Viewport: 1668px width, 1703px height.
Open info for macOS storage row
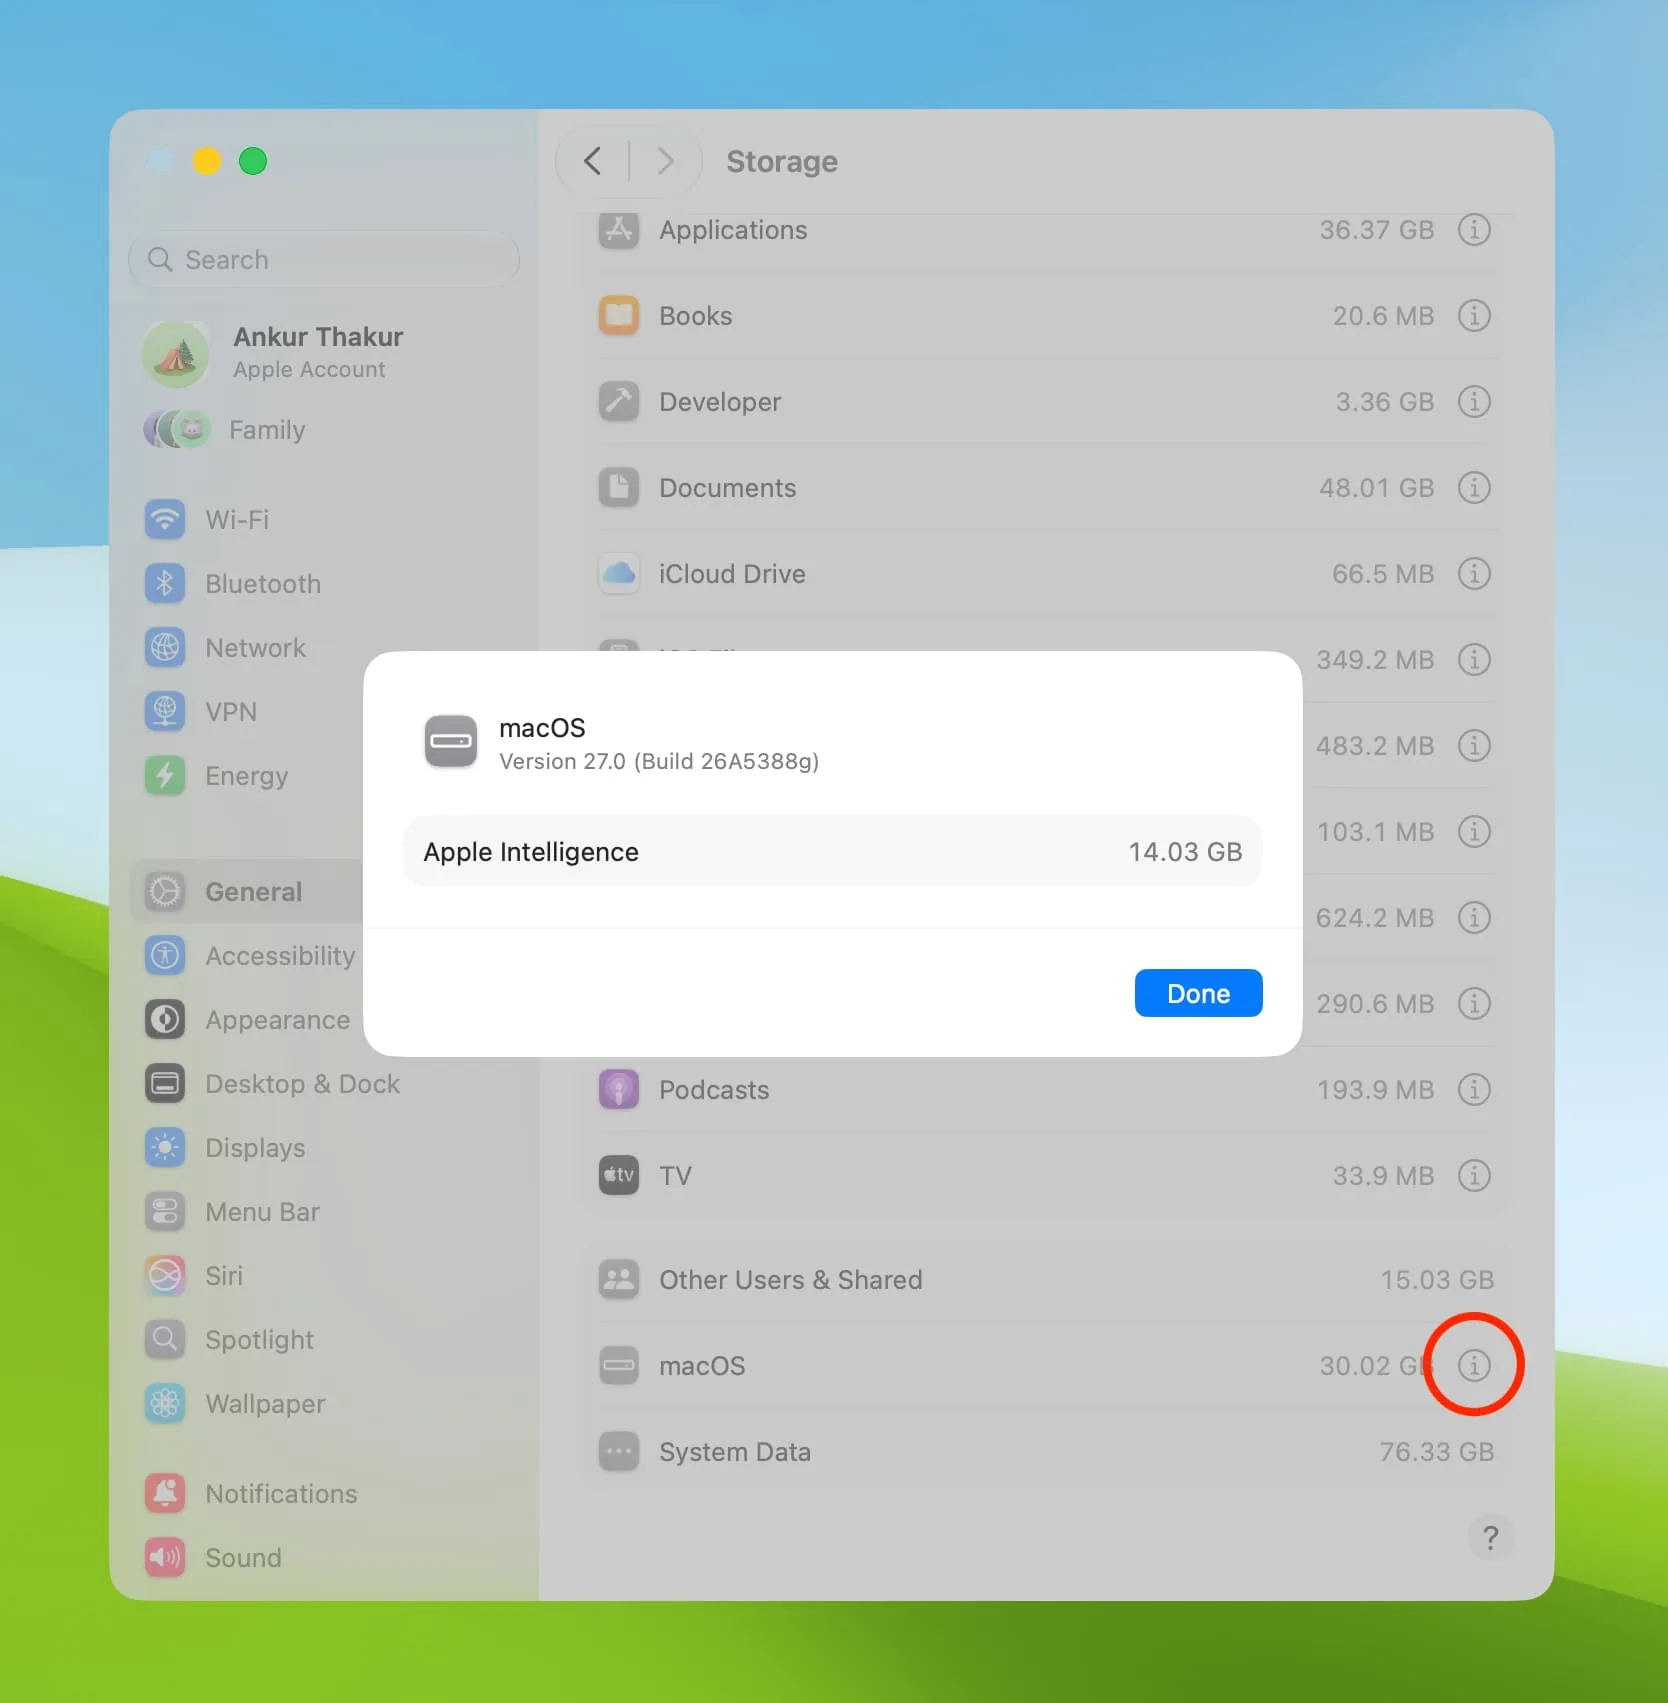coord(1474,1366)
